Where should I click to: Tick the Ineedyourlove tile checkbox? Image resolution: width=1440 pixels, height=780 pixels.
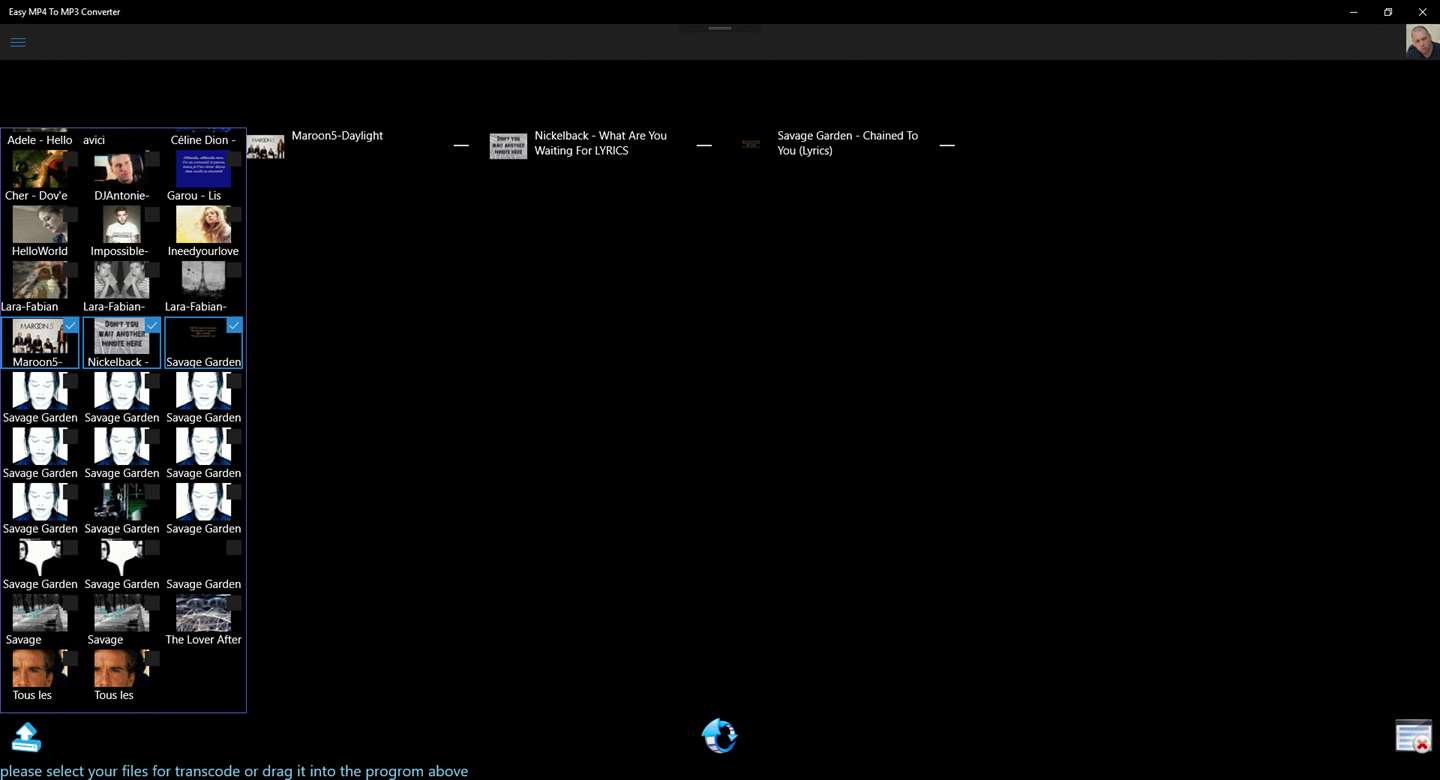[x=234, y=214]
